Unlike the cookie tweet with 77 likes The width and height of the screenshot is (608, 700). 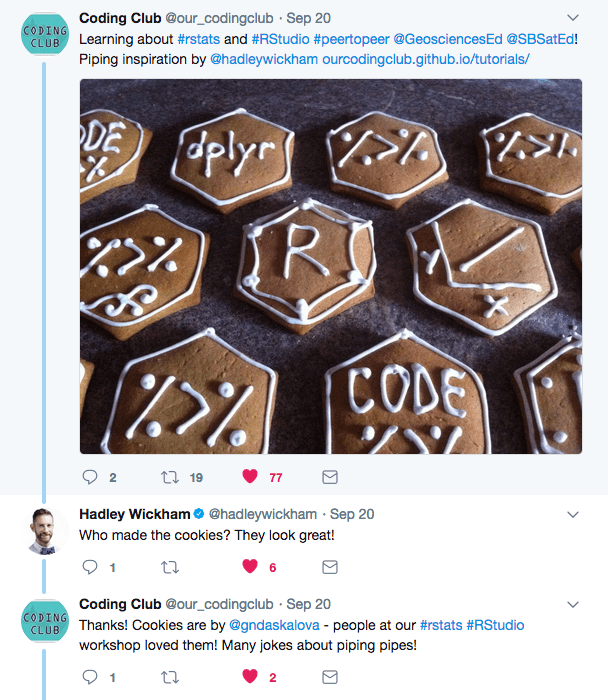point(251,477)
